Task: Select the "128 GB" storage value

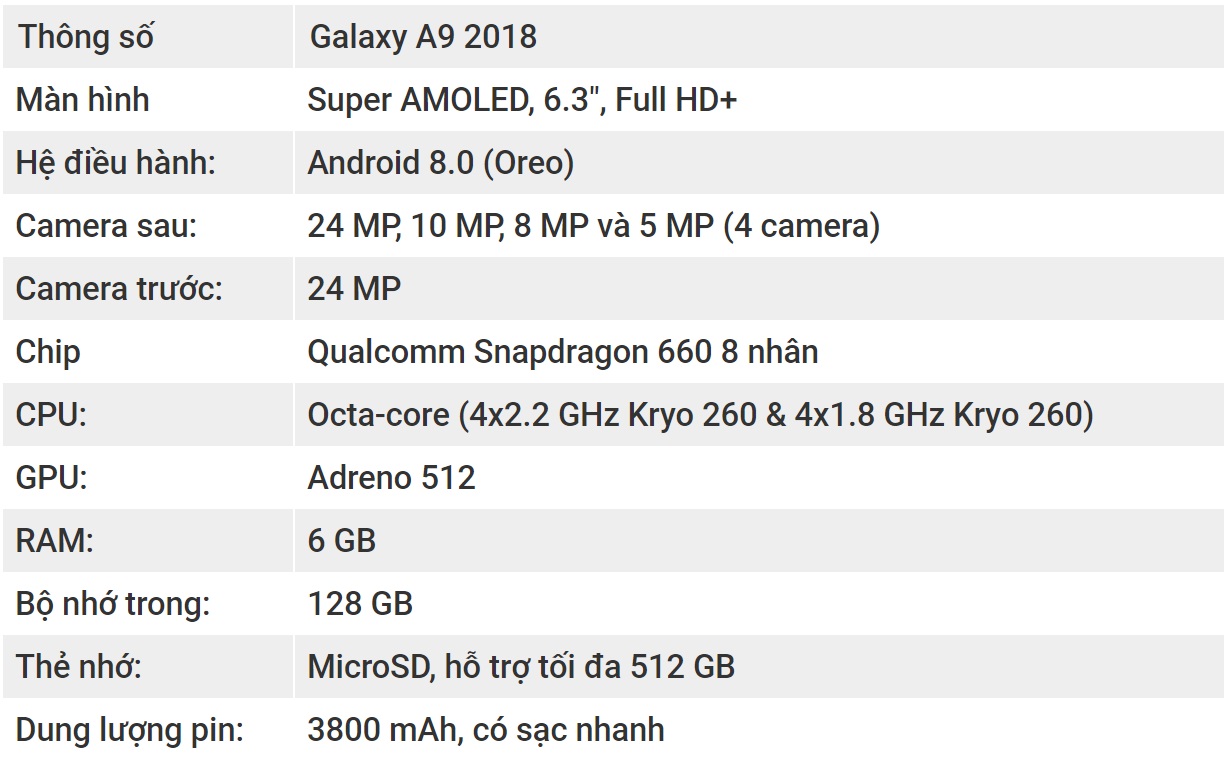Action: (x=360, y=604)
